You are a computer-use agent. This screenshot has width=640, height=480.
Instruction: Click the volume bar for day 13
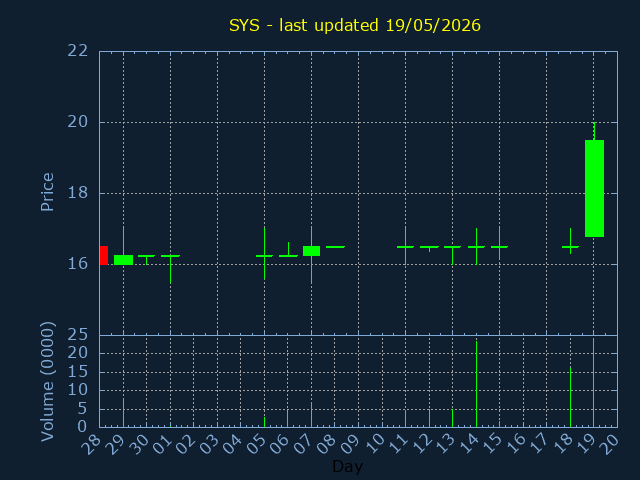[452, 418]
